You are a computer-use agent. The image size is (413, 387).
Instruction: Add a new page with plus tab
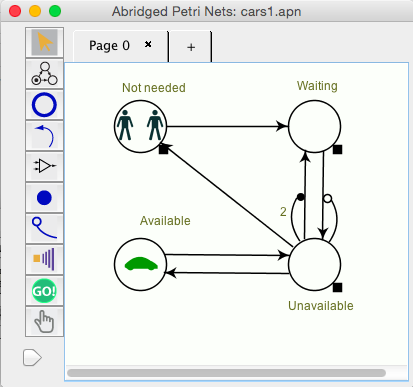click(x=191, y=47)
